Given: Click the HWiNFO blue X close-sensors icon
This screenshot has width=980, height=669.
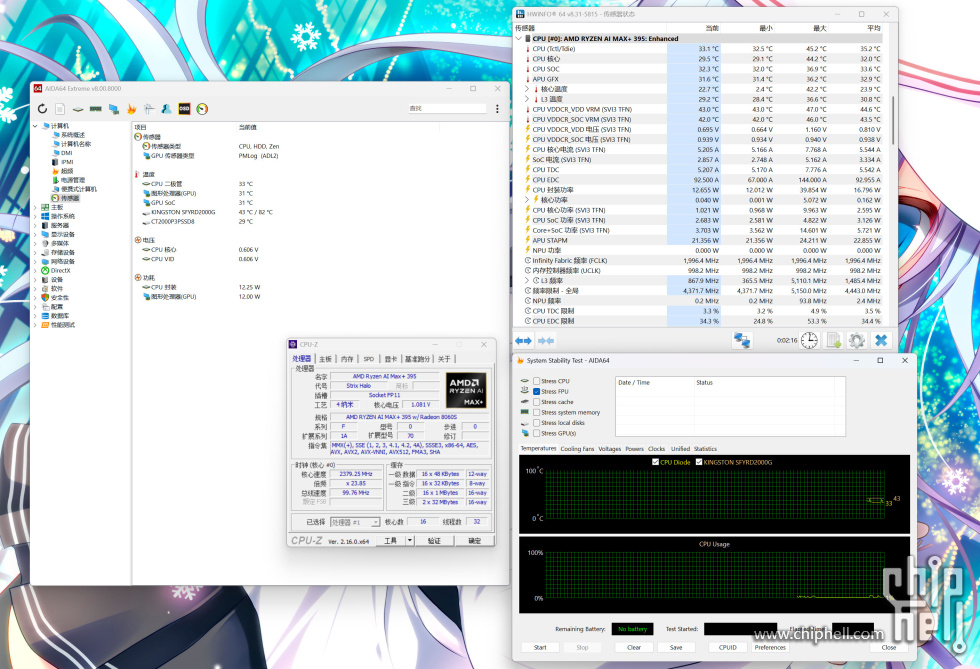Looking at the screenshot, I should [881, 340].
